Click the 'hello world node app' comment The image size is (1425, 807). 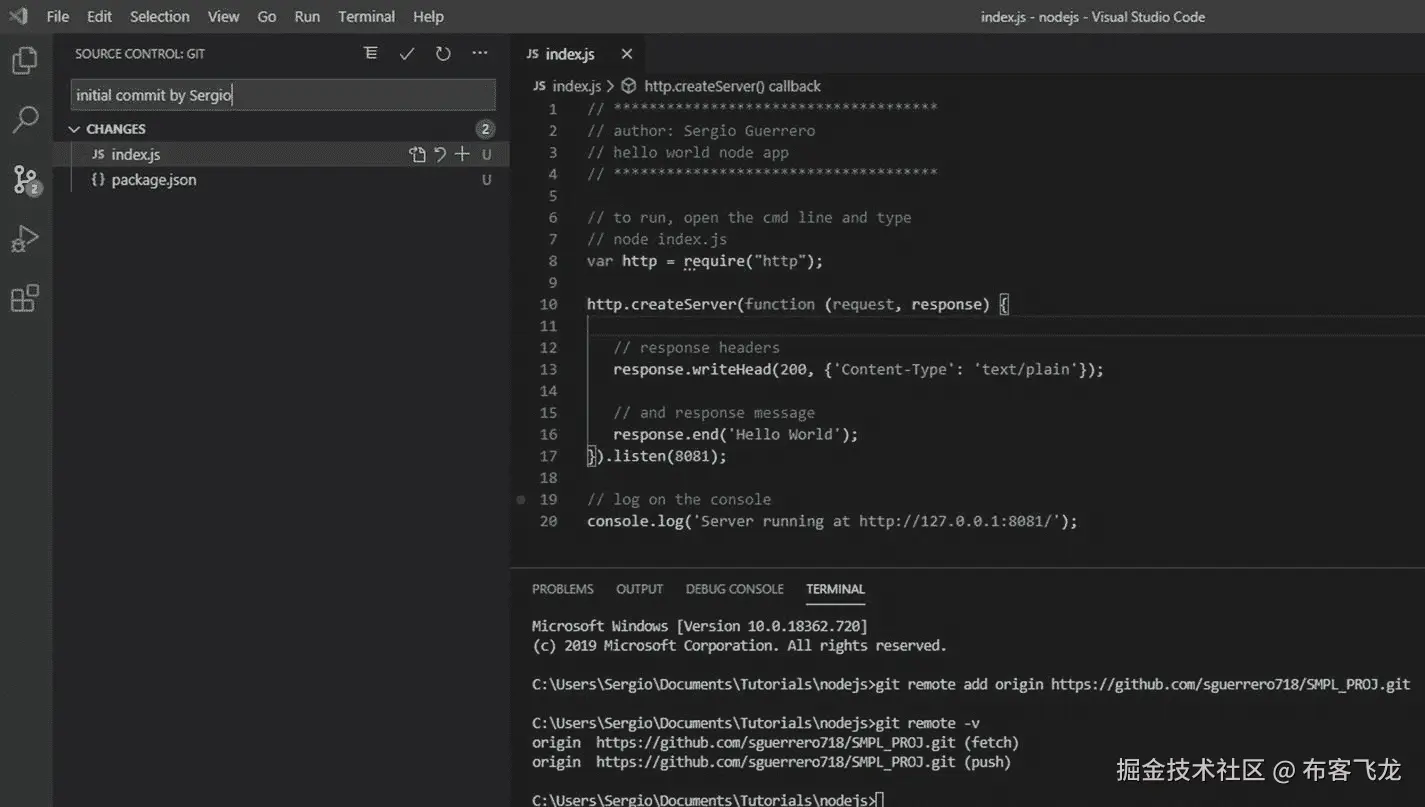pos(688,152)
